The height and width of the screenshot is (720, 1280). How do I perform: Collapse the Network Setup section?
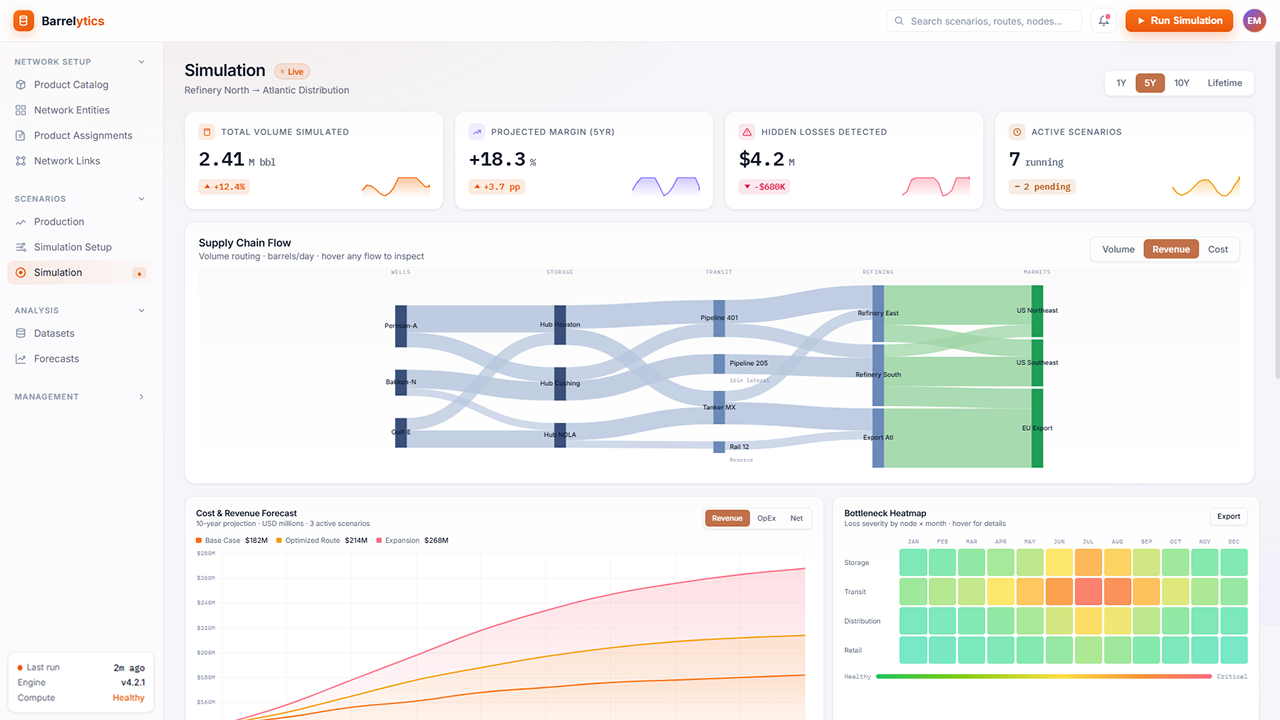coord(141,62)
